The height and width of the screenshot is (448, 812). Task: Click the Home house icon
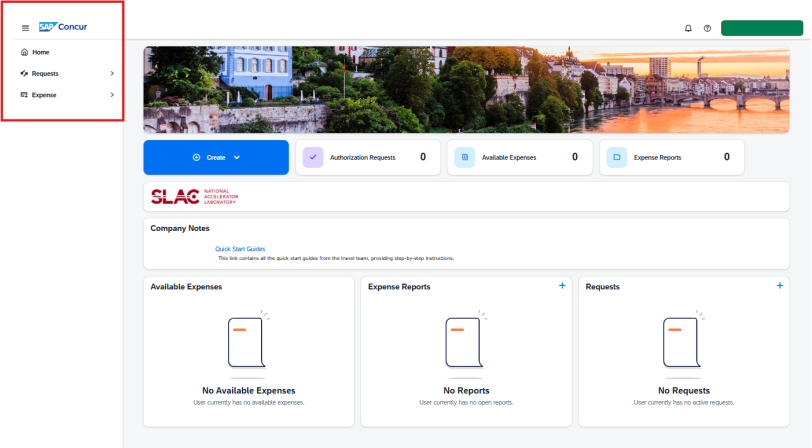pos(24,52)
